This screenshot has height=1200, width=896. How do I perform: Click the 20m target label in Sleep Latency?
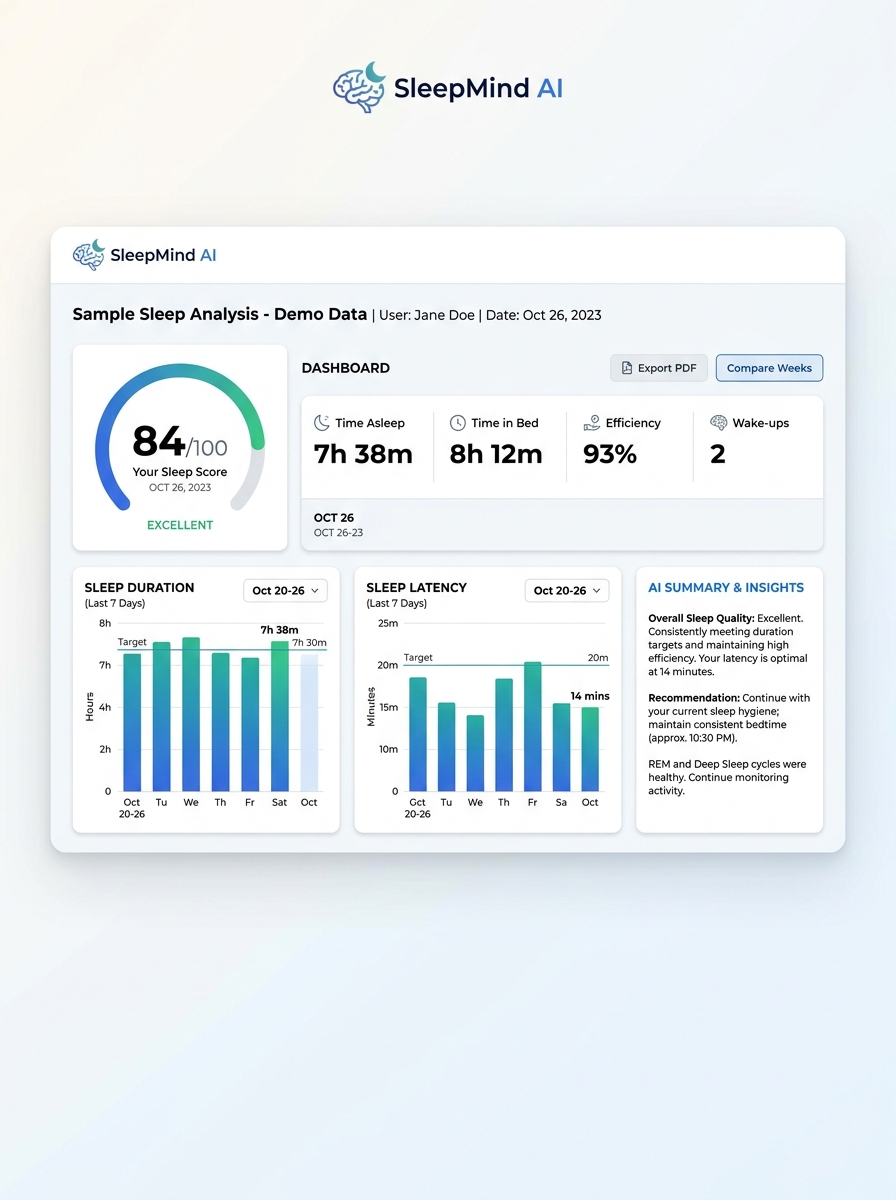coord(598,658)
